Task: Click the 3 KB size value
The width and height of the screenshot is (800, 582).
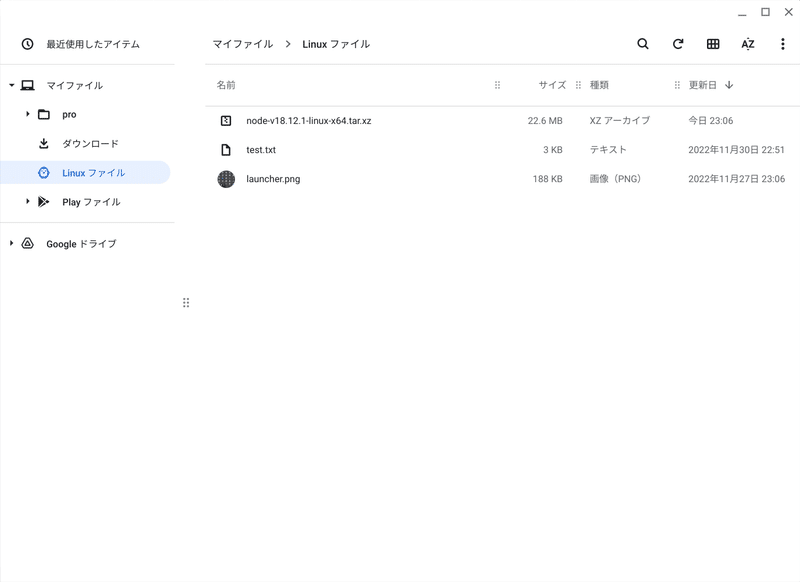Action: click(553, 150)
